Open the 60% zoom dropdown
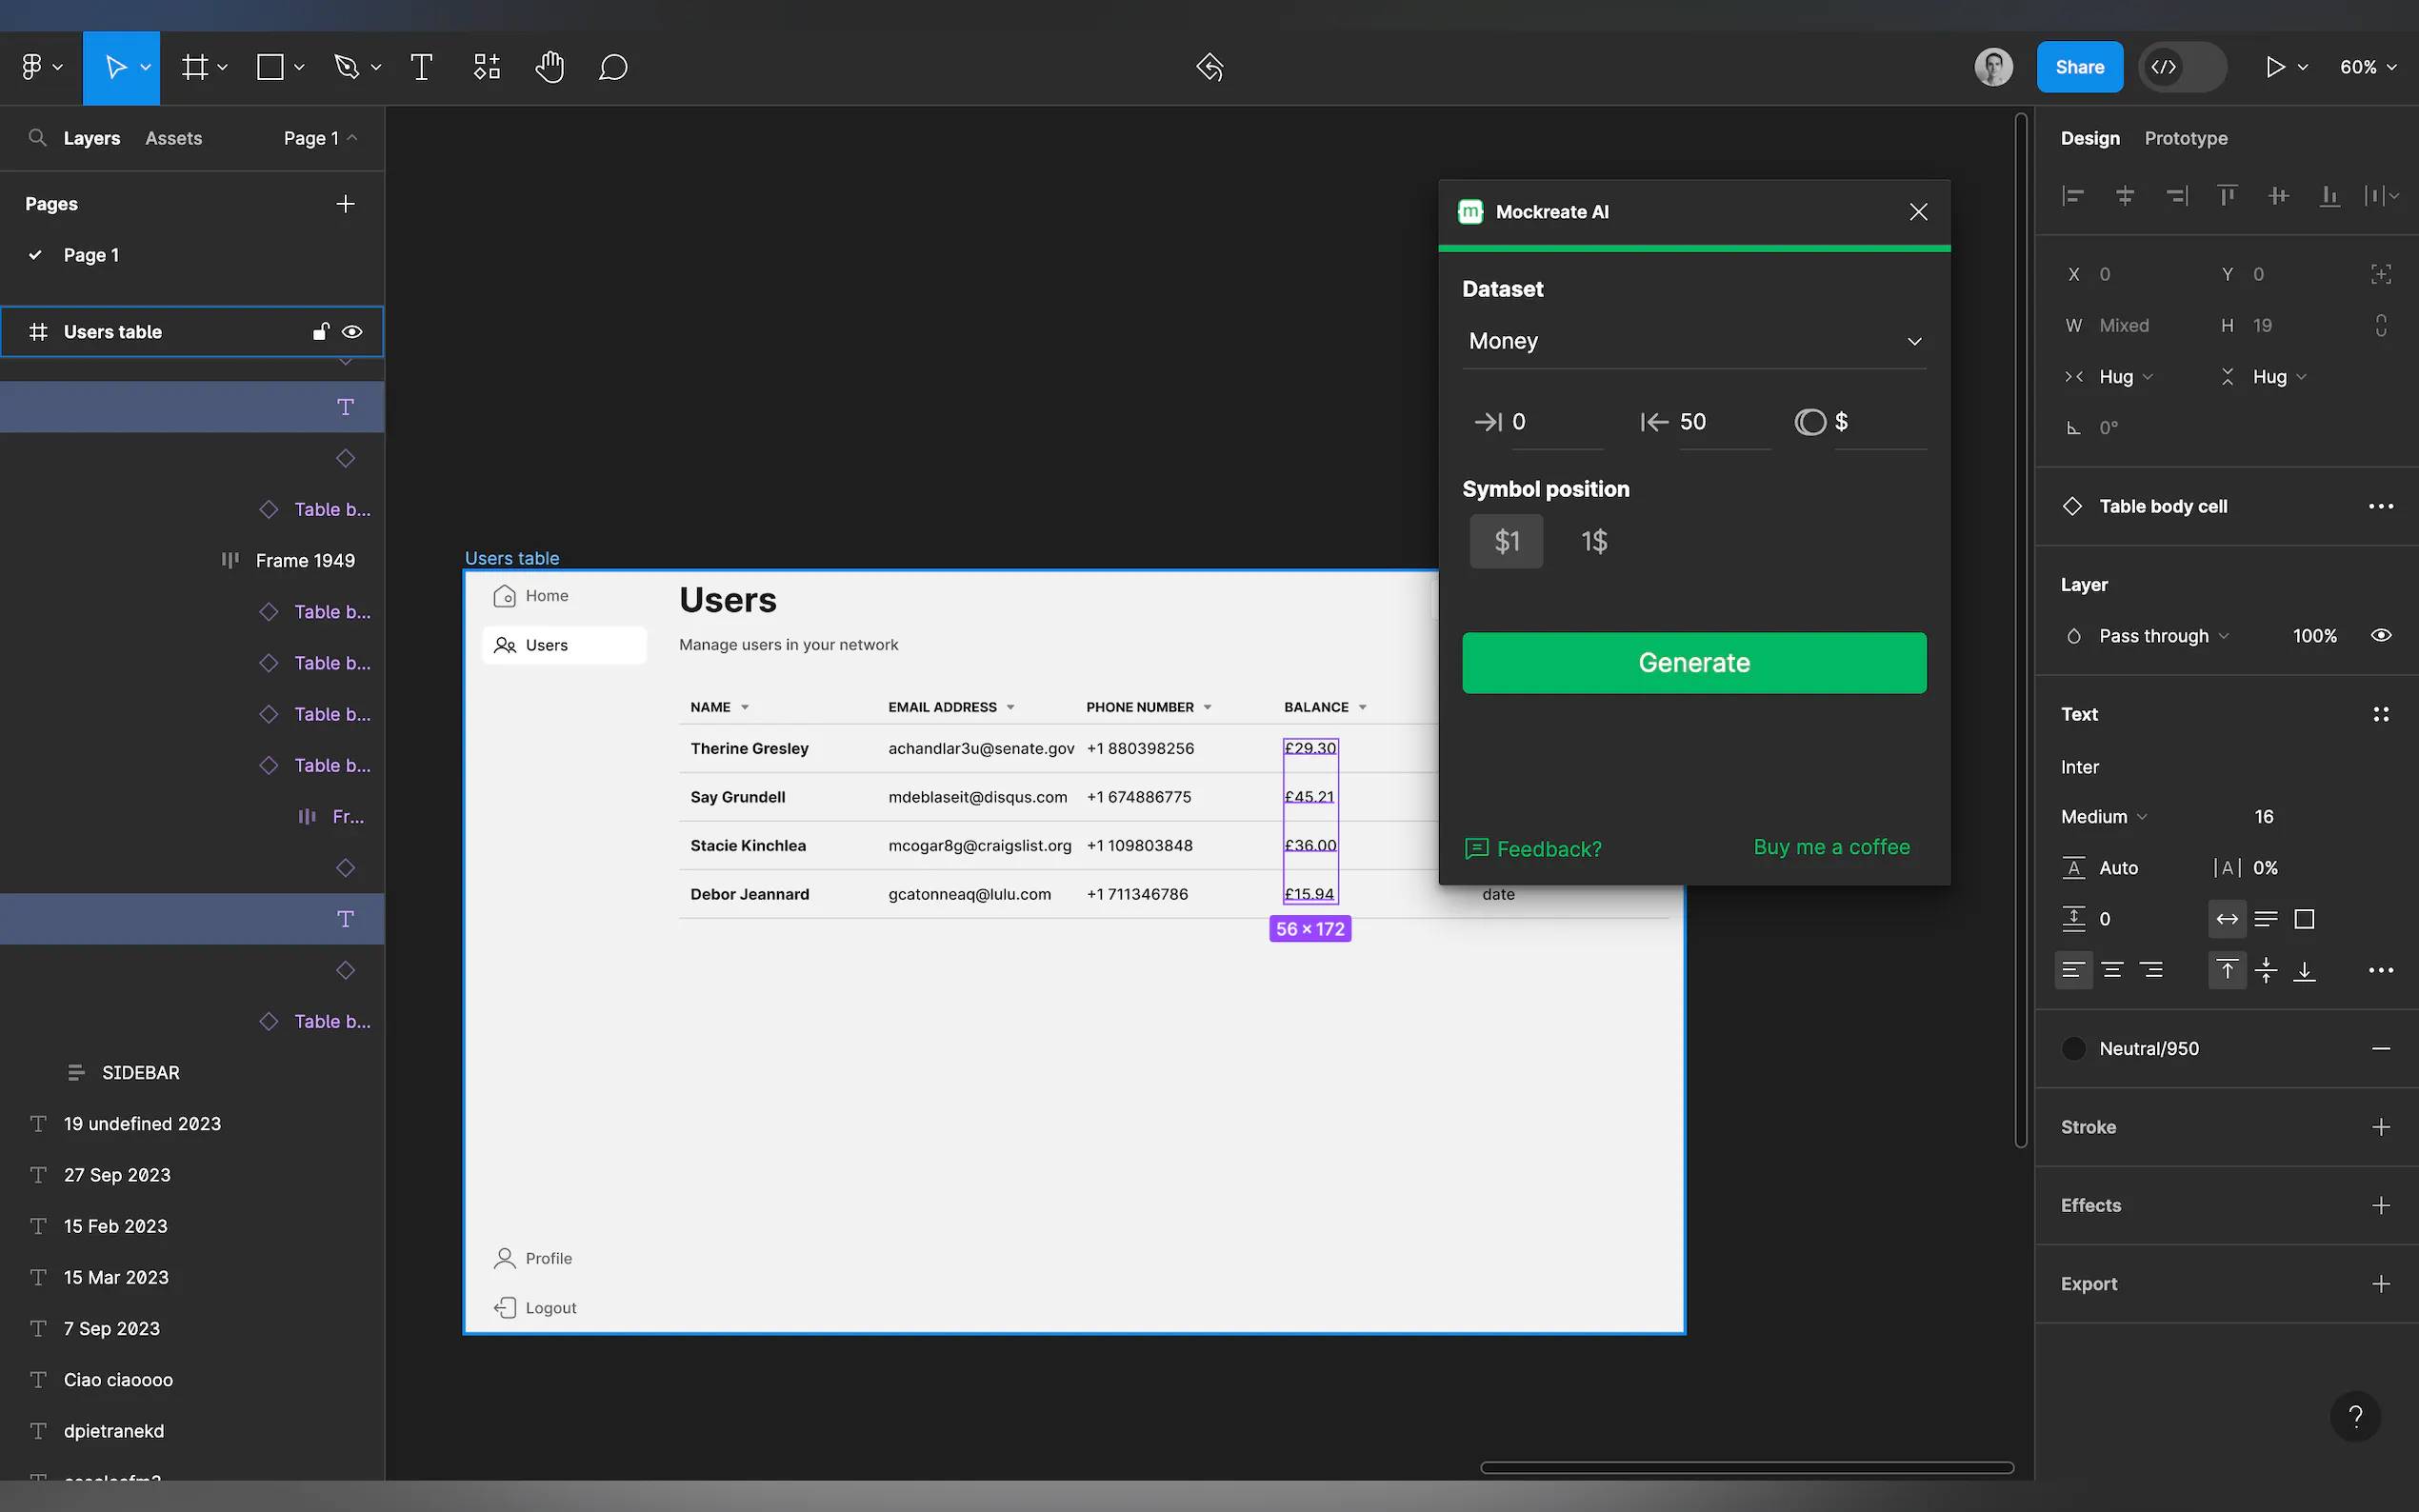The width and height of the screenshot is (2419, 1512). tap(2367, 67)
